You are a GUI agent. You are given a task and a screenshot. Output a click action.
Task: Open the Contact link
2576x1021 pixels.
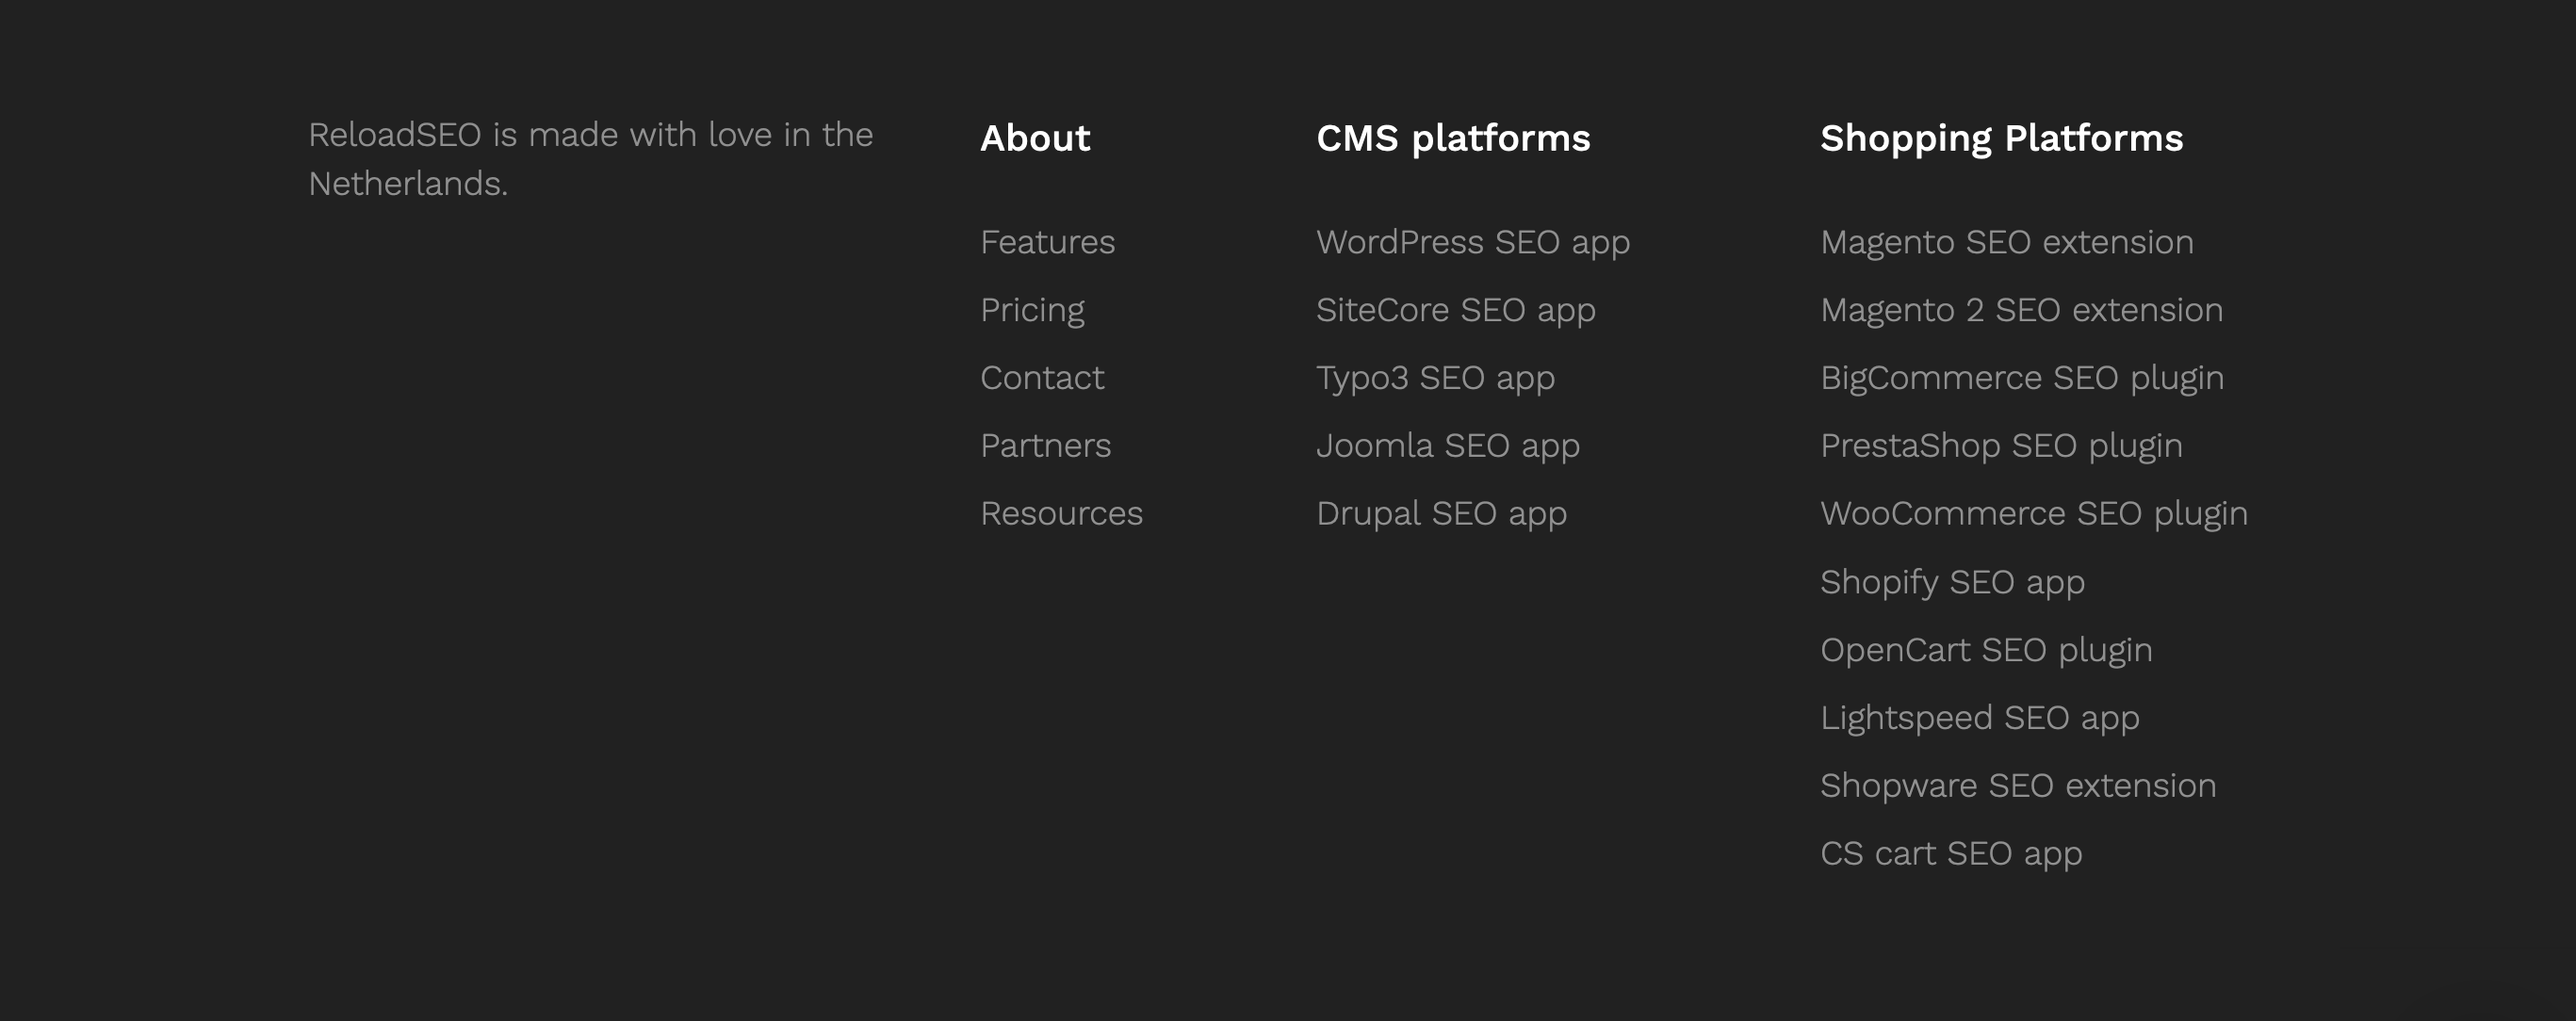click(x=1042, y=378)
